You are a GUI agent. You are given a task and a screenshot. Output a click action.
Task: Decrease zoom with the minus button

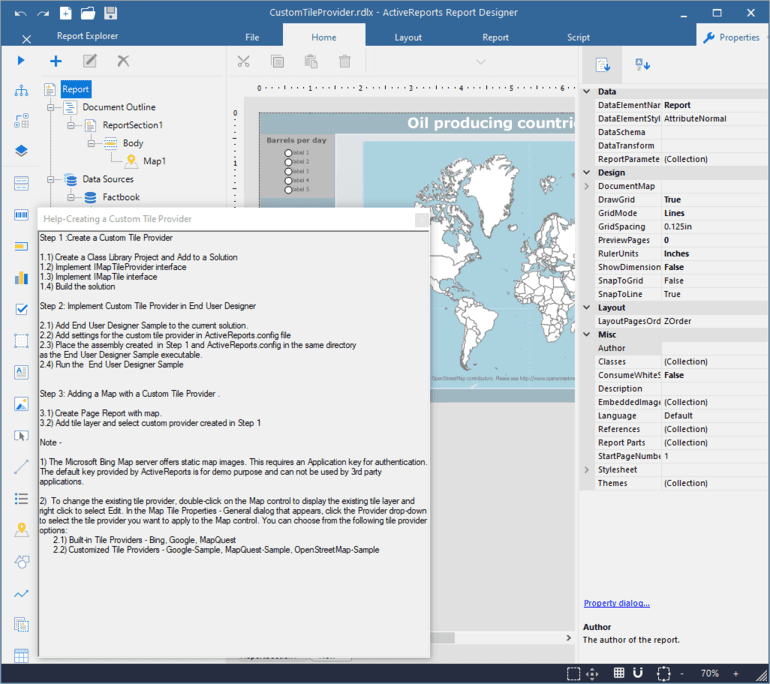[682, 673]
